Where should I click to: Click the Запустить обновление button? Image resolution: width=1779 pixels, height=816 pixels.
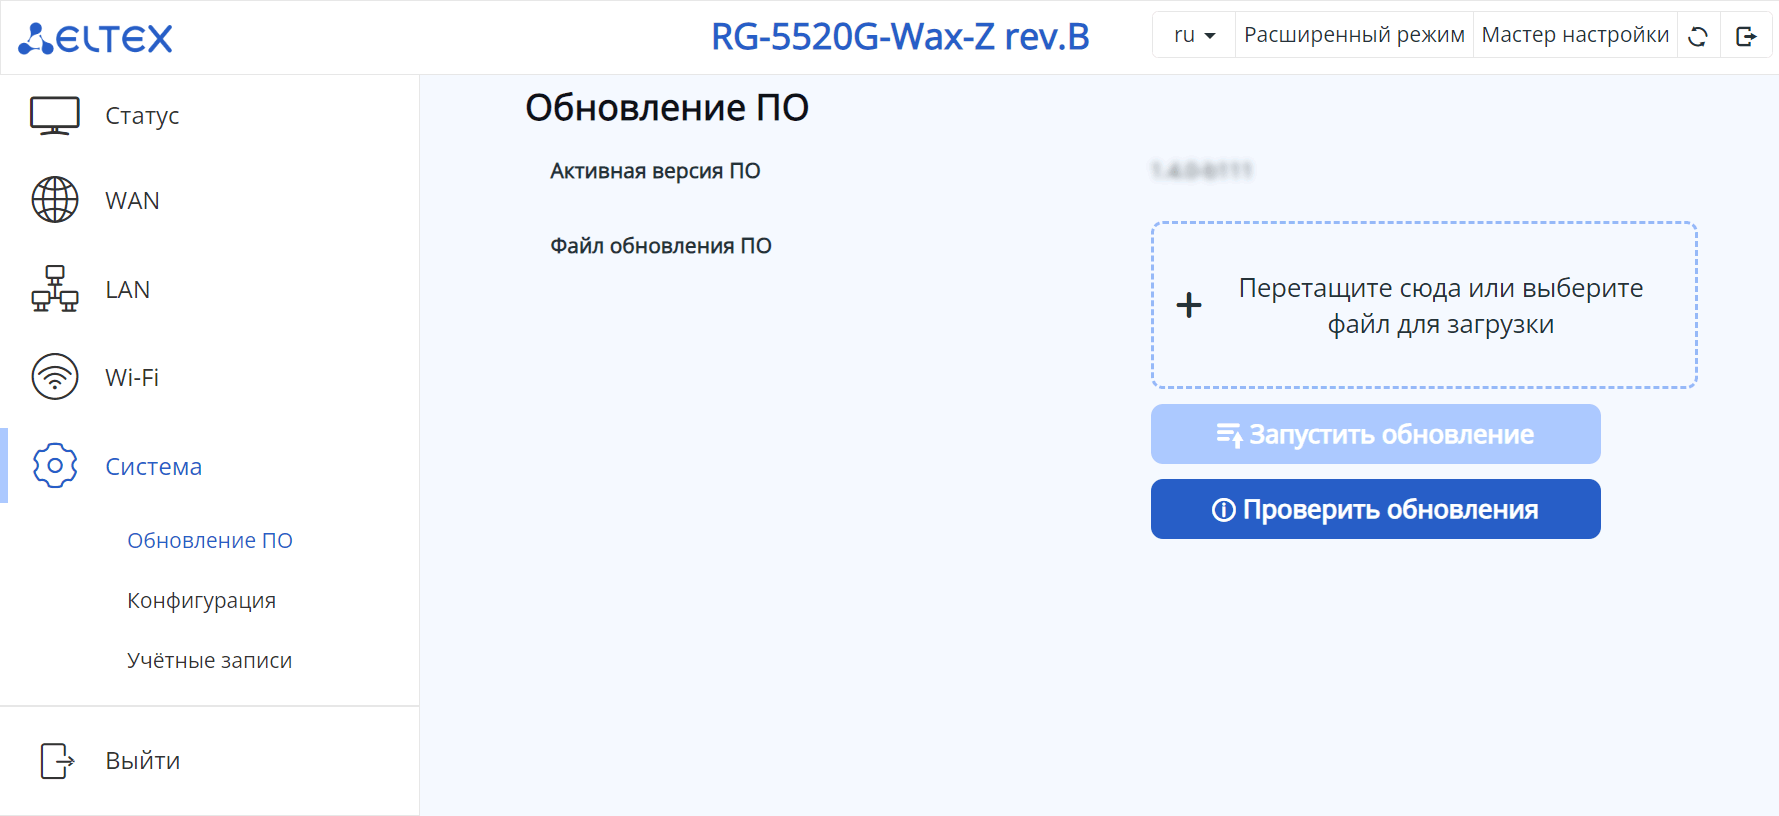coord(1375,434)
